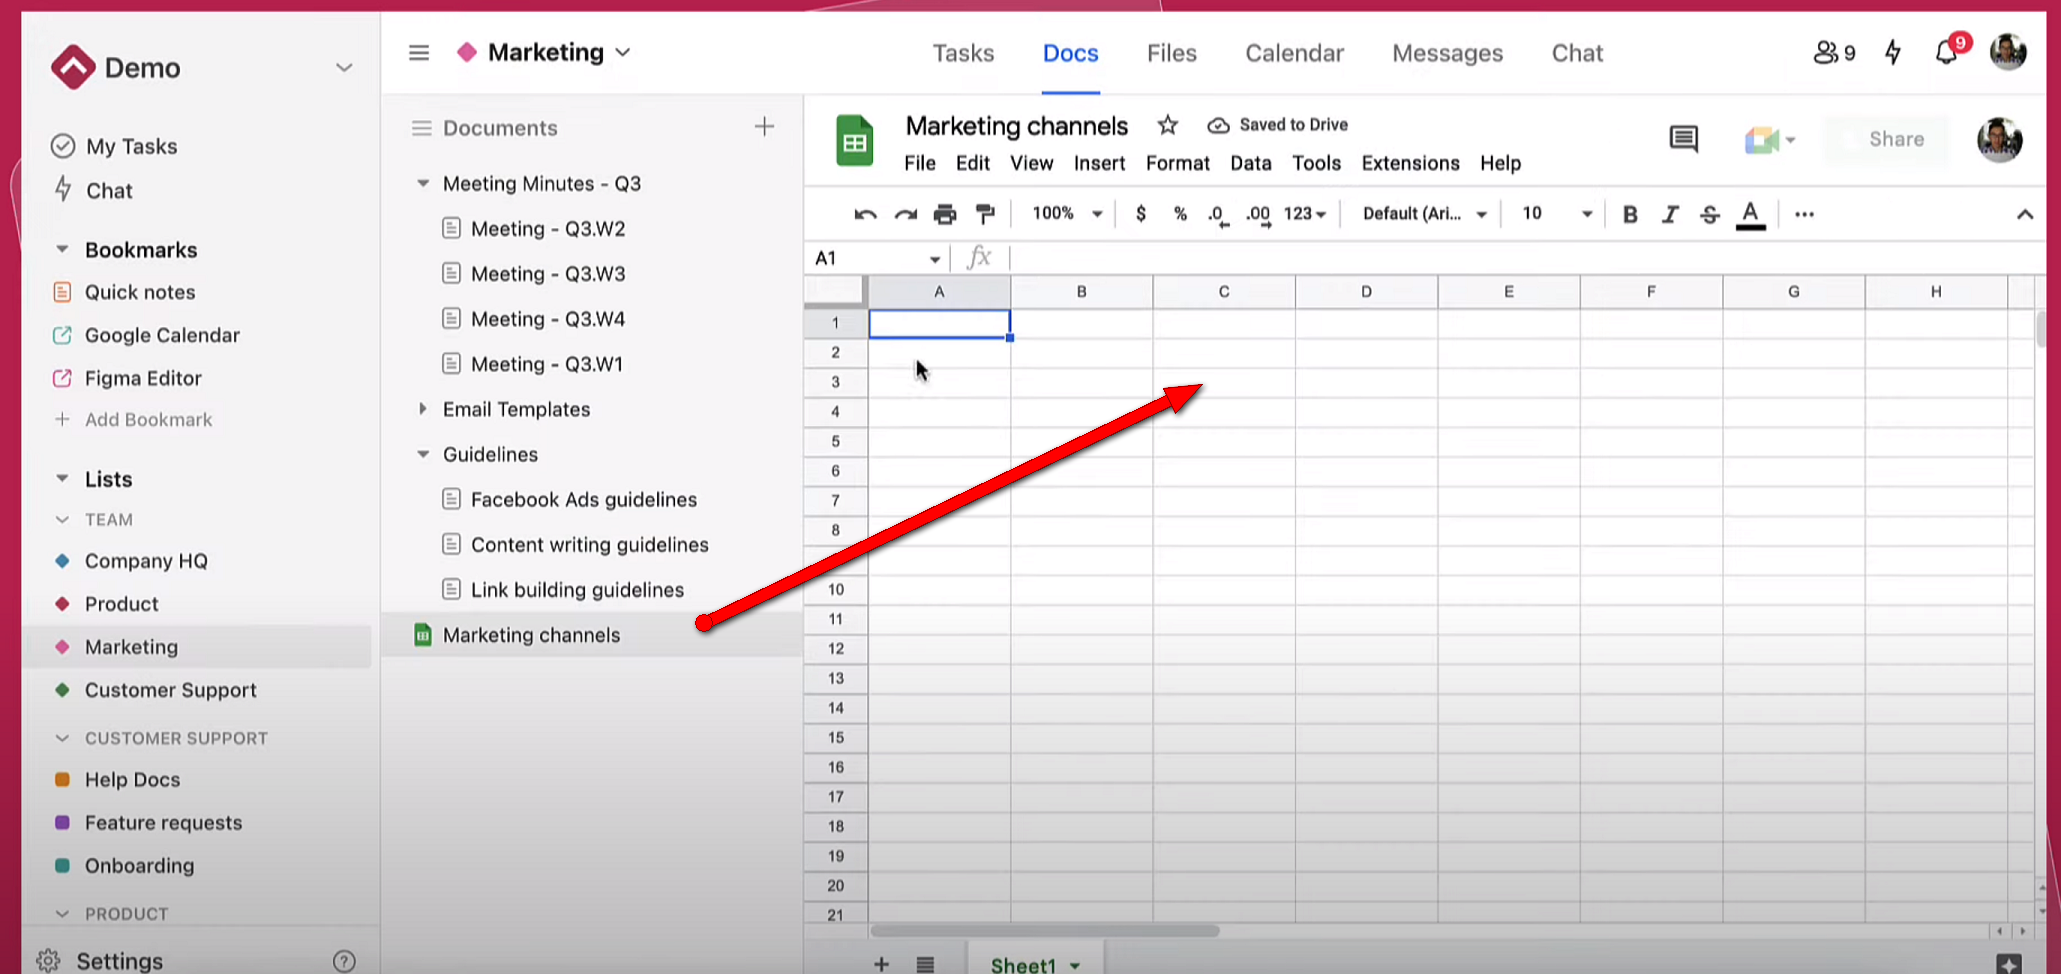Switch to the Chat tab in top bar

tap(1577, 53)
